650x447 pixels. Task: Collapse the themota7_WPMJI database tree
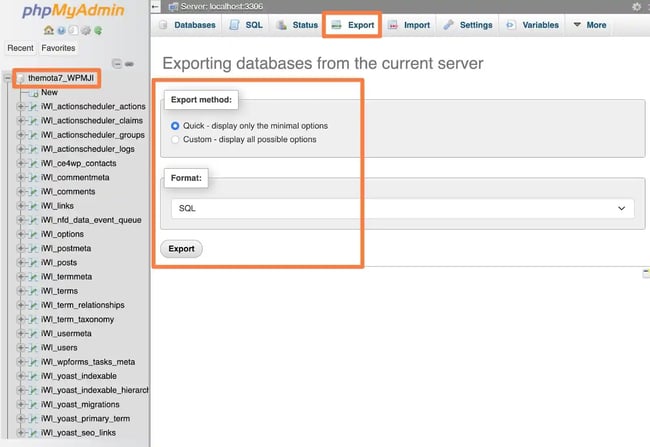pyautogui.click(x=8, y=78)
